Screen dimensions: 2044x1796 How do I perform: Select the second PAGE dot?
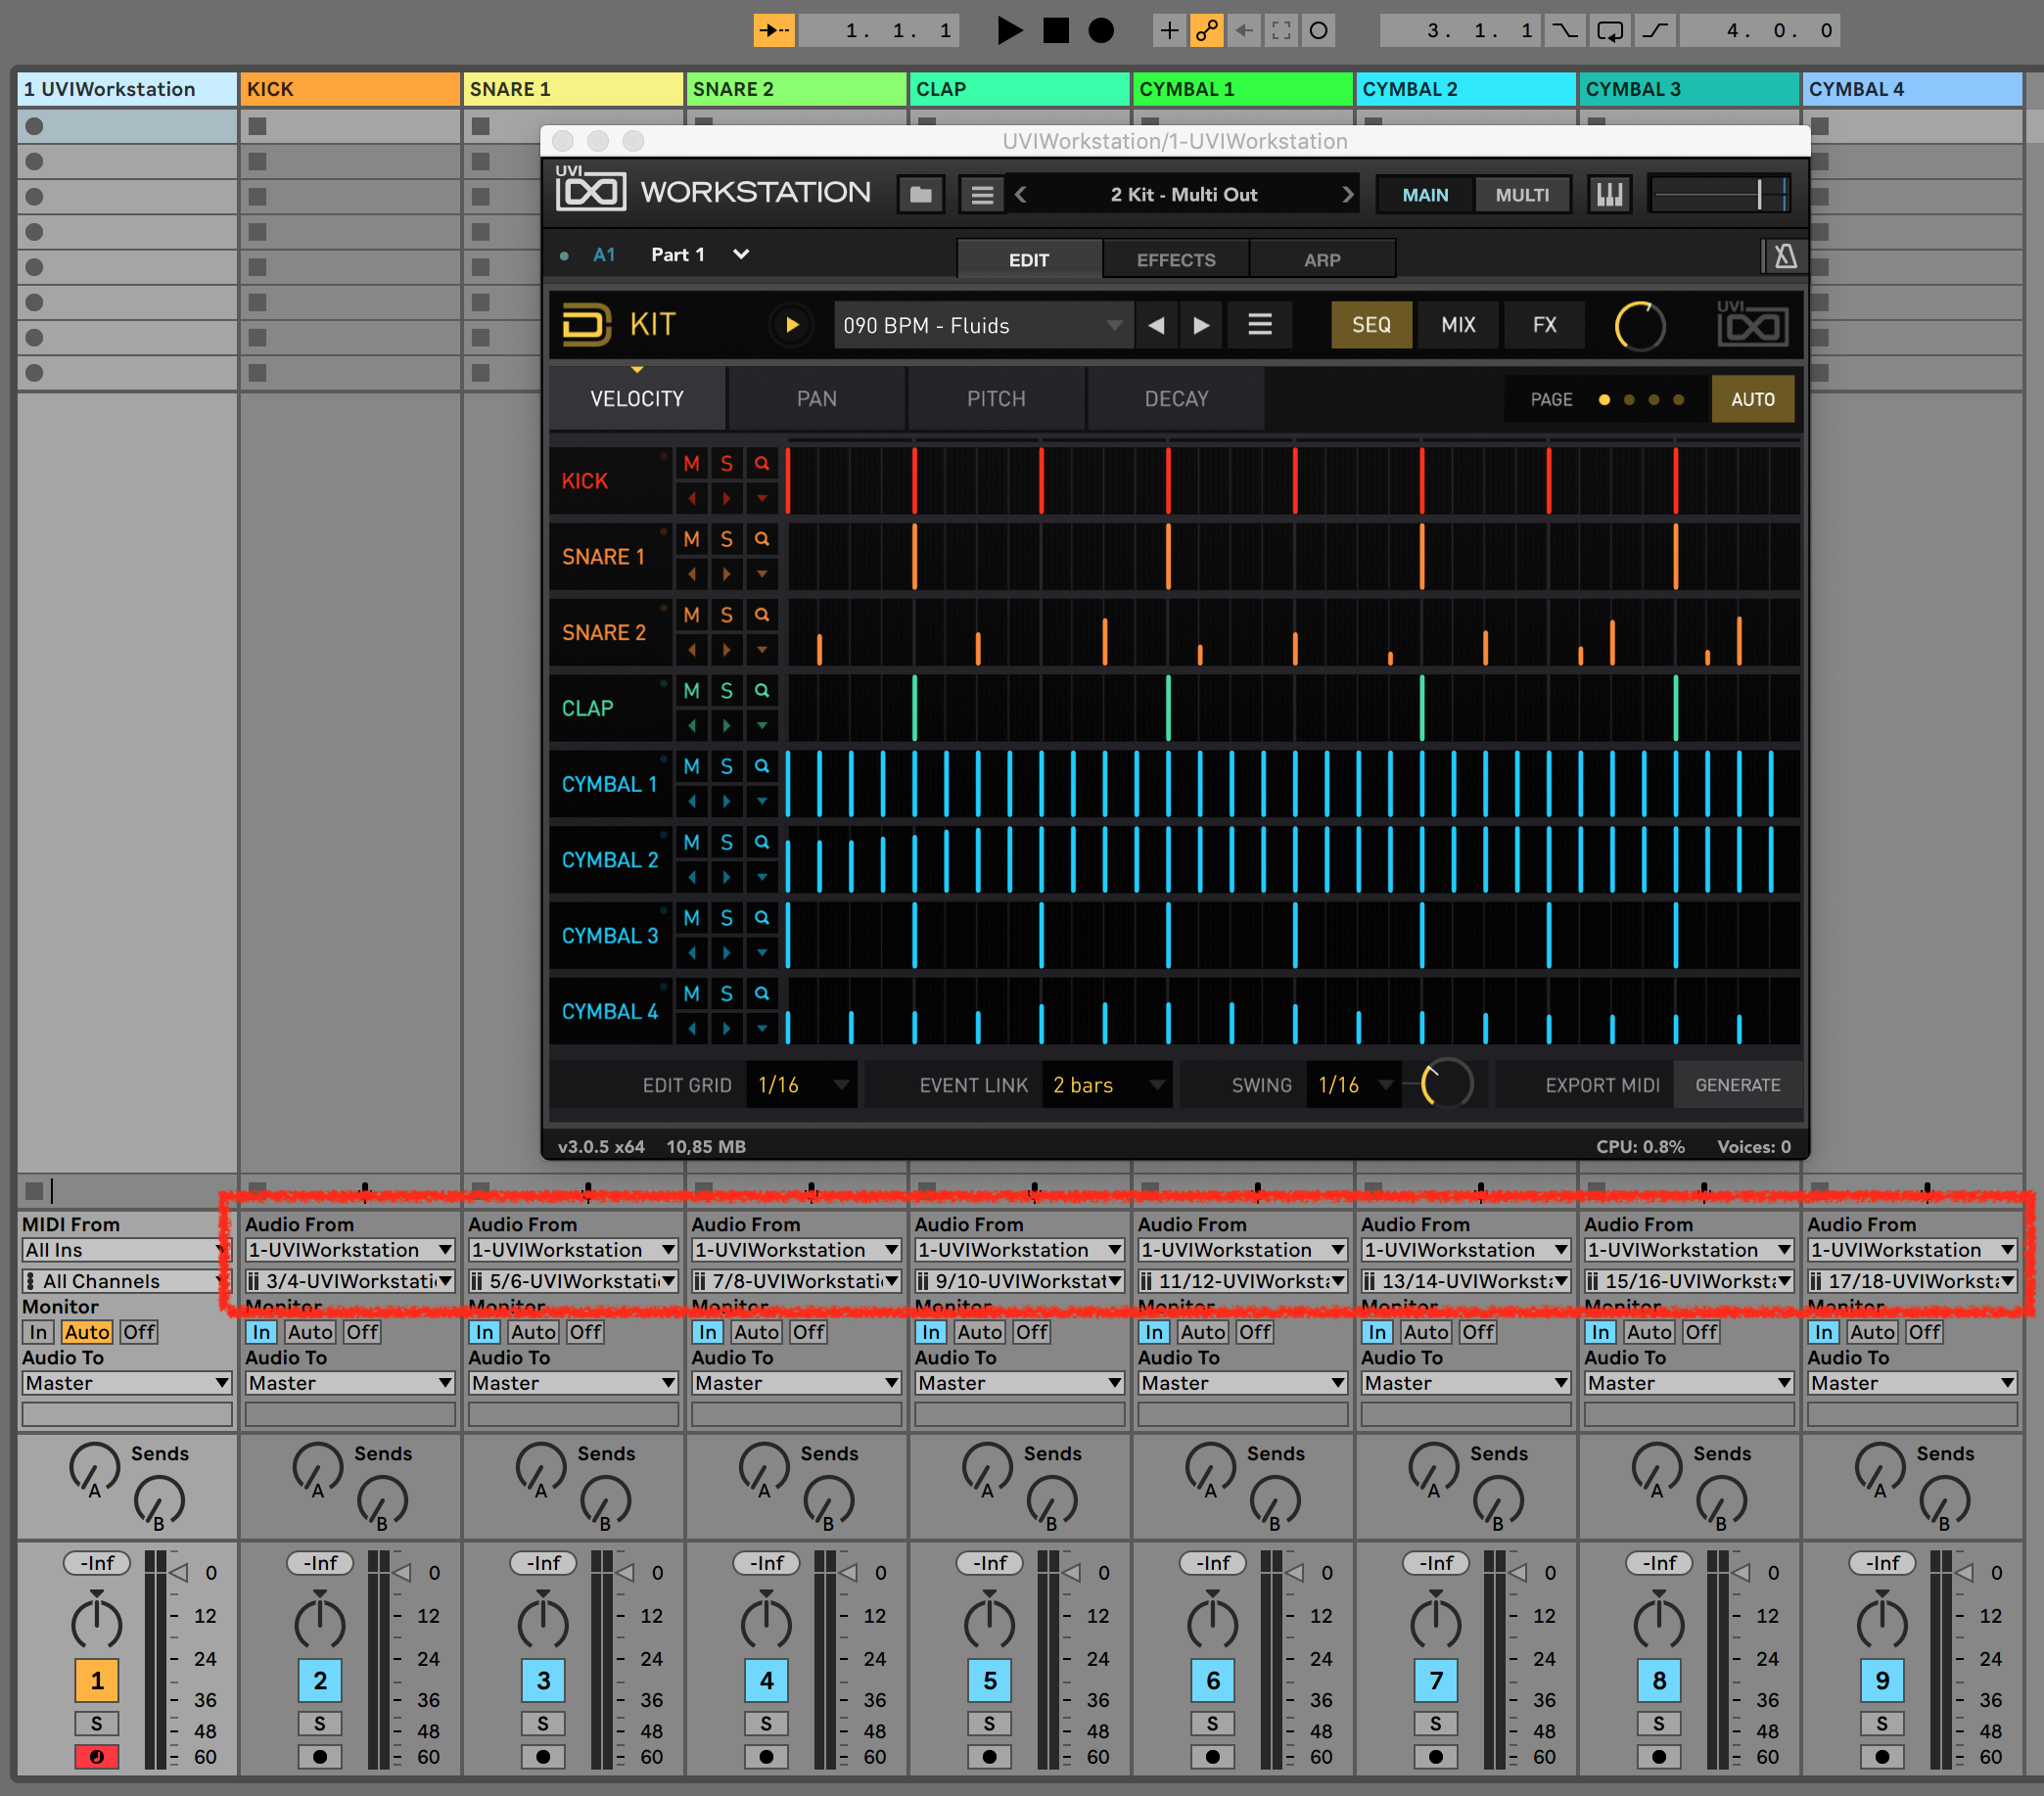point(1629,400)
